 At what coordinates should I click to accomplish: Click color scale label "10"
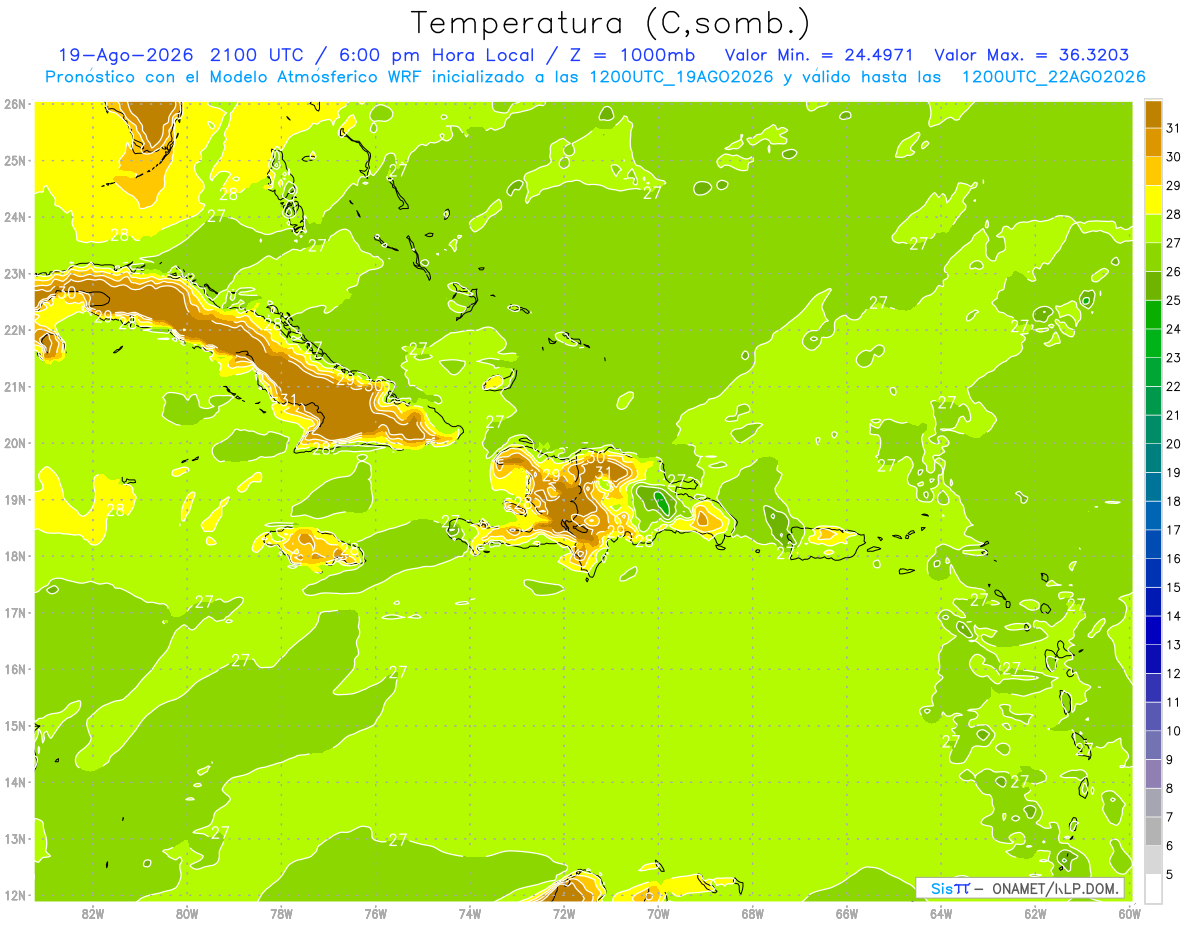click(x=1173, y=731)
